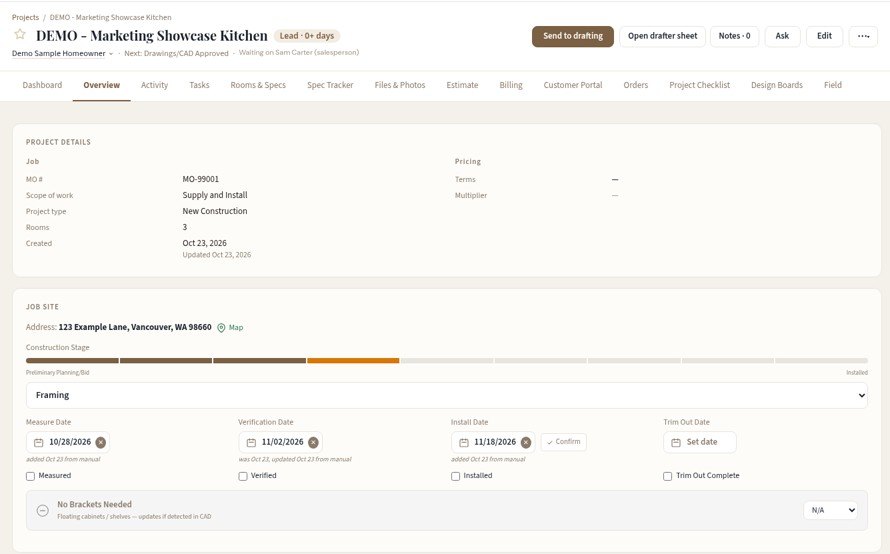This screenshot has width=890, height=554.
Task: Click the address 123 Example Lane
Action: tap(135, 328)
